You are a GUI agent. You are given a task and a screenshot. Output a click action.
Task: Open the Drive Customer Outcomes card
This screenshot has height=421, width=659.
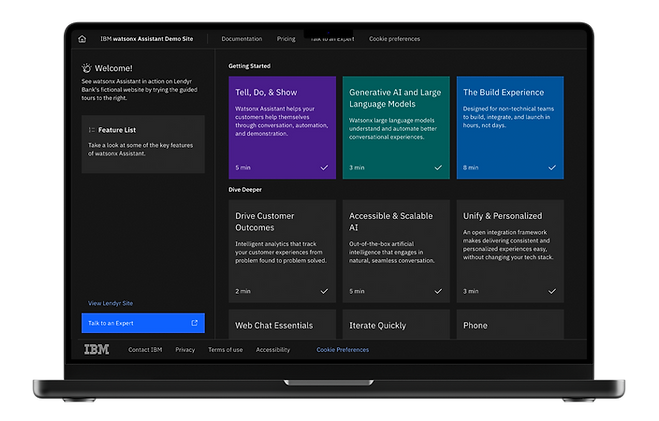coord(282,251)
